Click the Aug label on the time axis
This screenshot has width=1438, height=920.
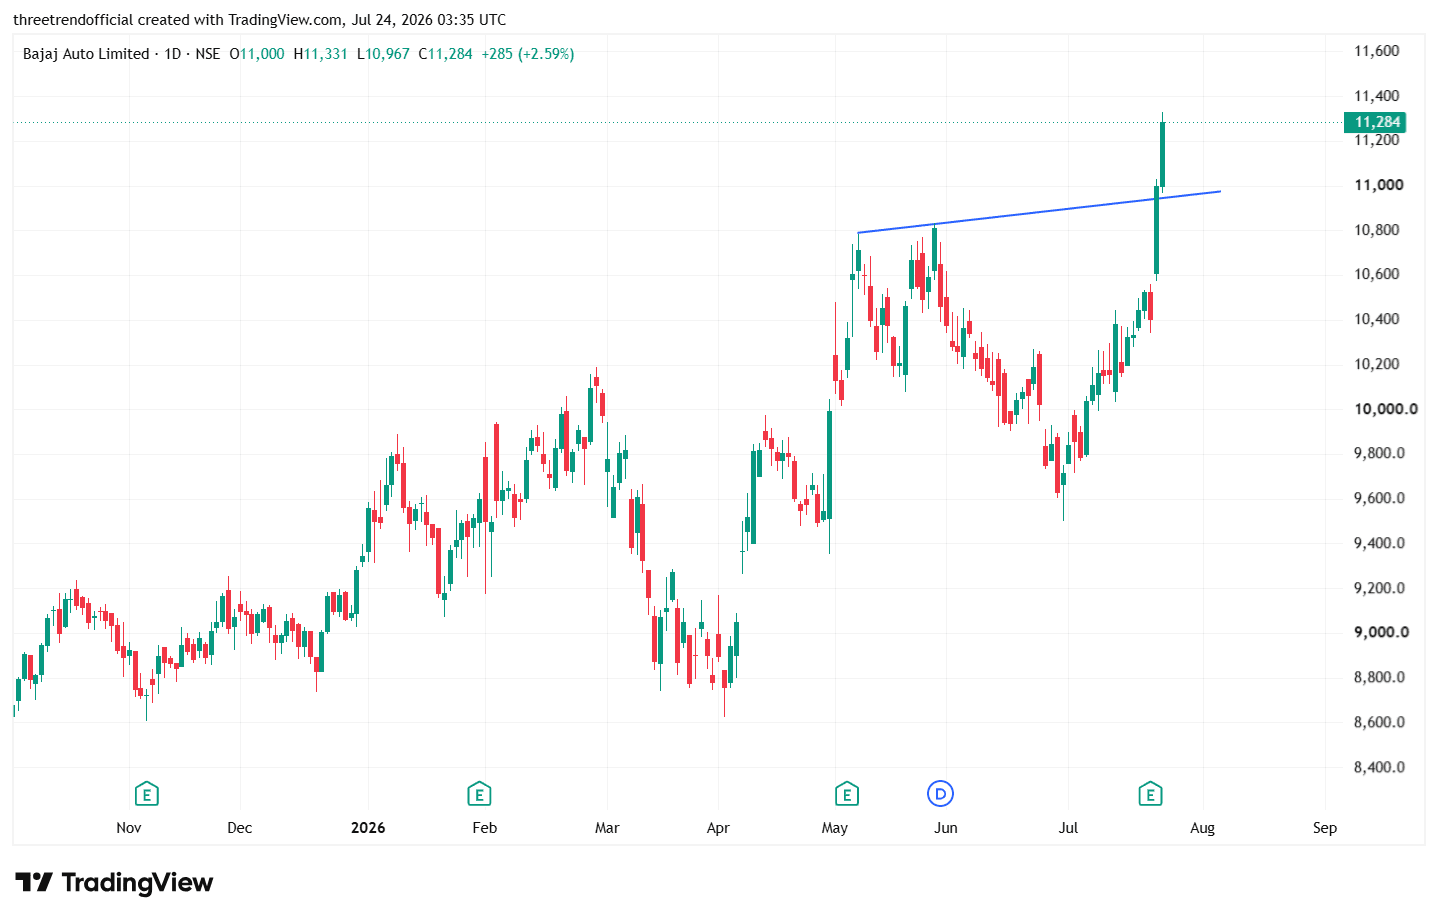pos(1203,828)
